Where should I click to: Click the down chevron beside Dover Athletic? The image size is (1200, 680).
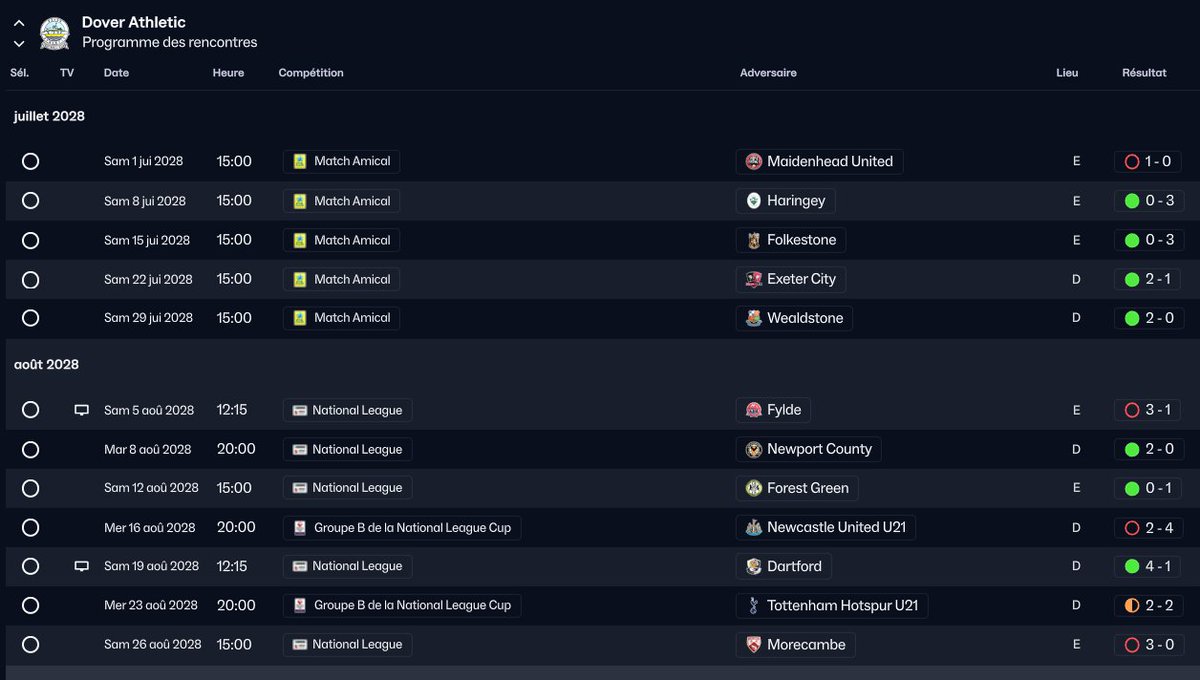point(19,44)
